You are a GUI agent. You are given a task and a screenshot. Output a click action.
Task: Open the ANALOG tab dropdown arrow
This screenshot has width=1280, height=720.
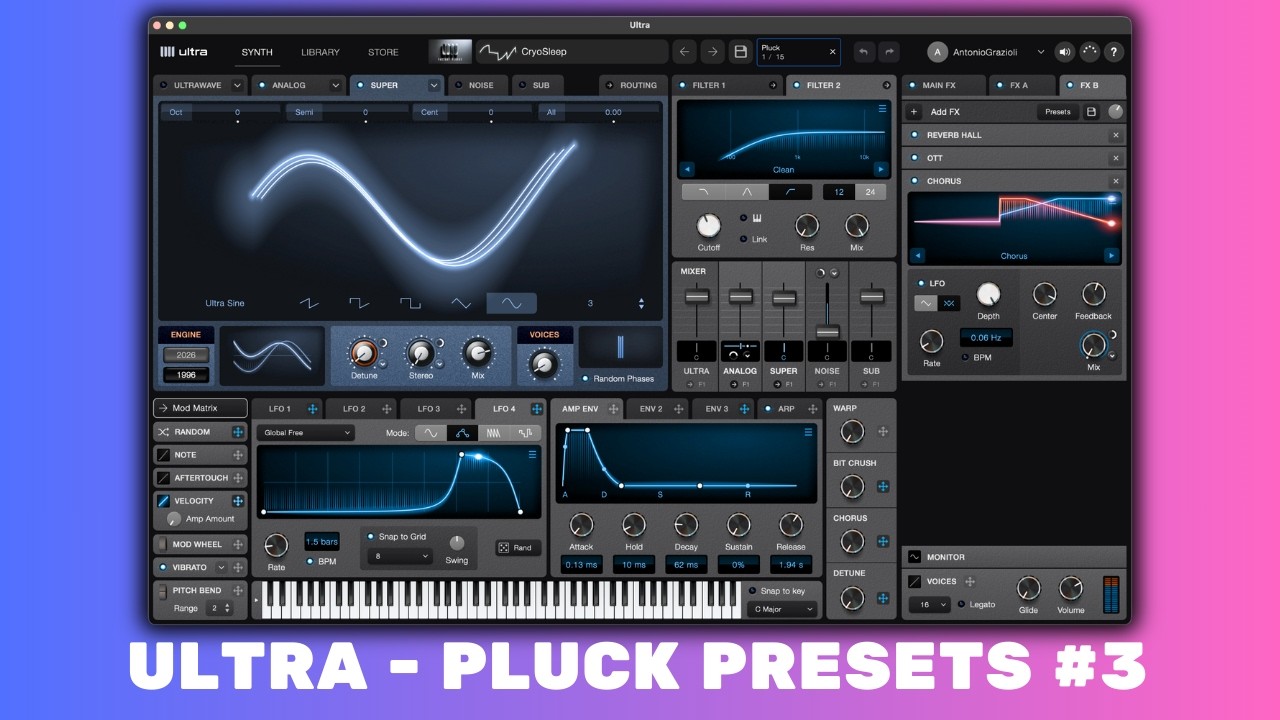[x=335, y=85]
